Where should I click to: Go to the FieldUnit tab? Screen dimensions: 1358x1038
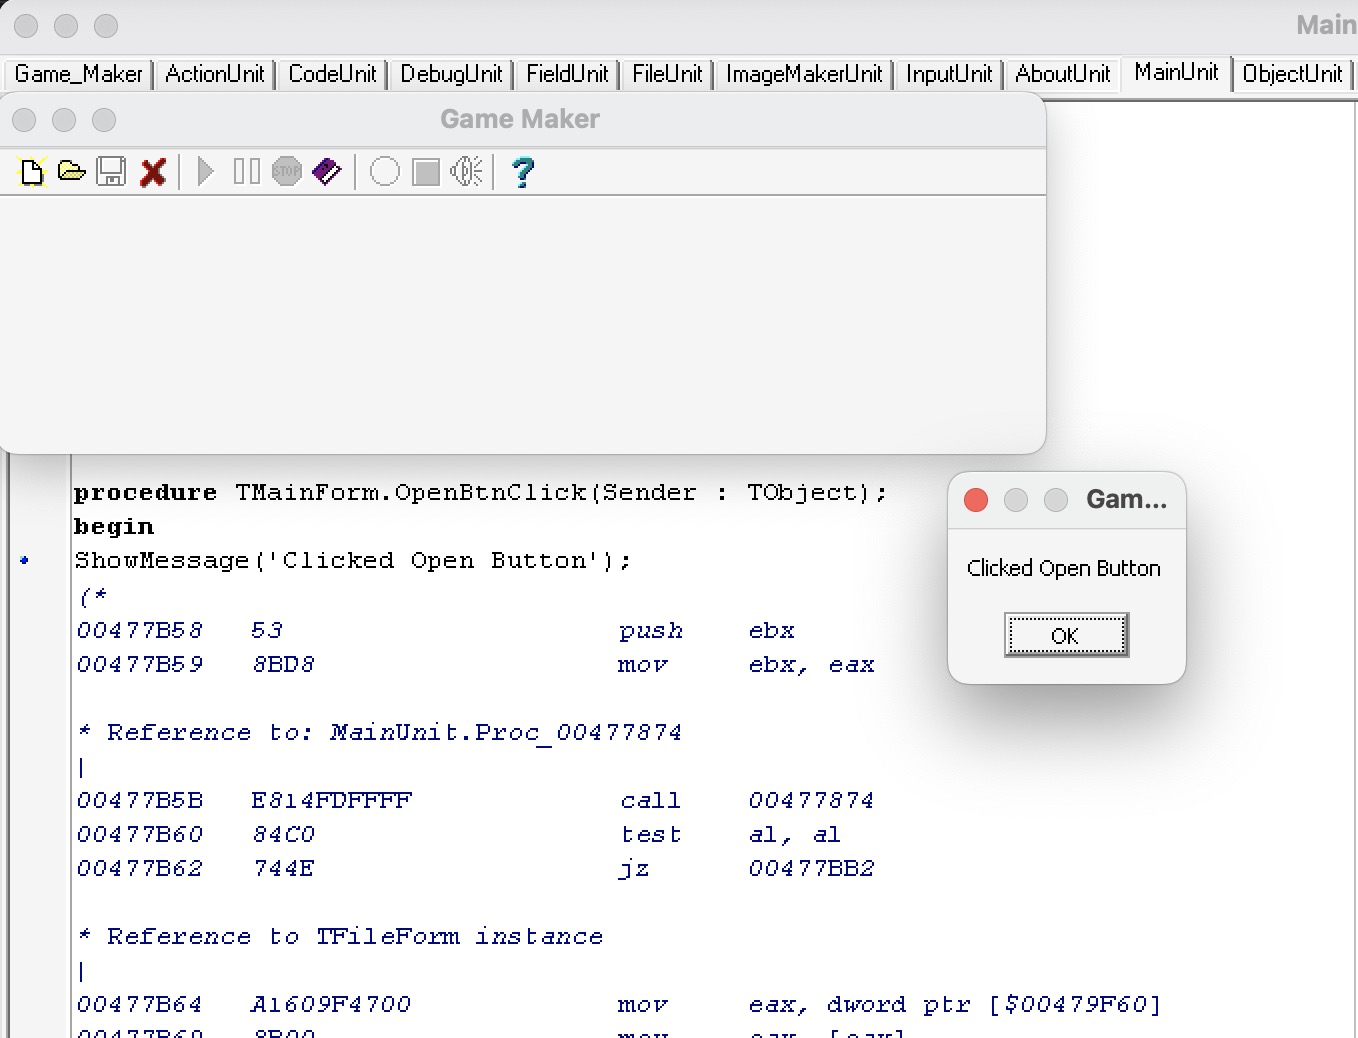point(567,74)
